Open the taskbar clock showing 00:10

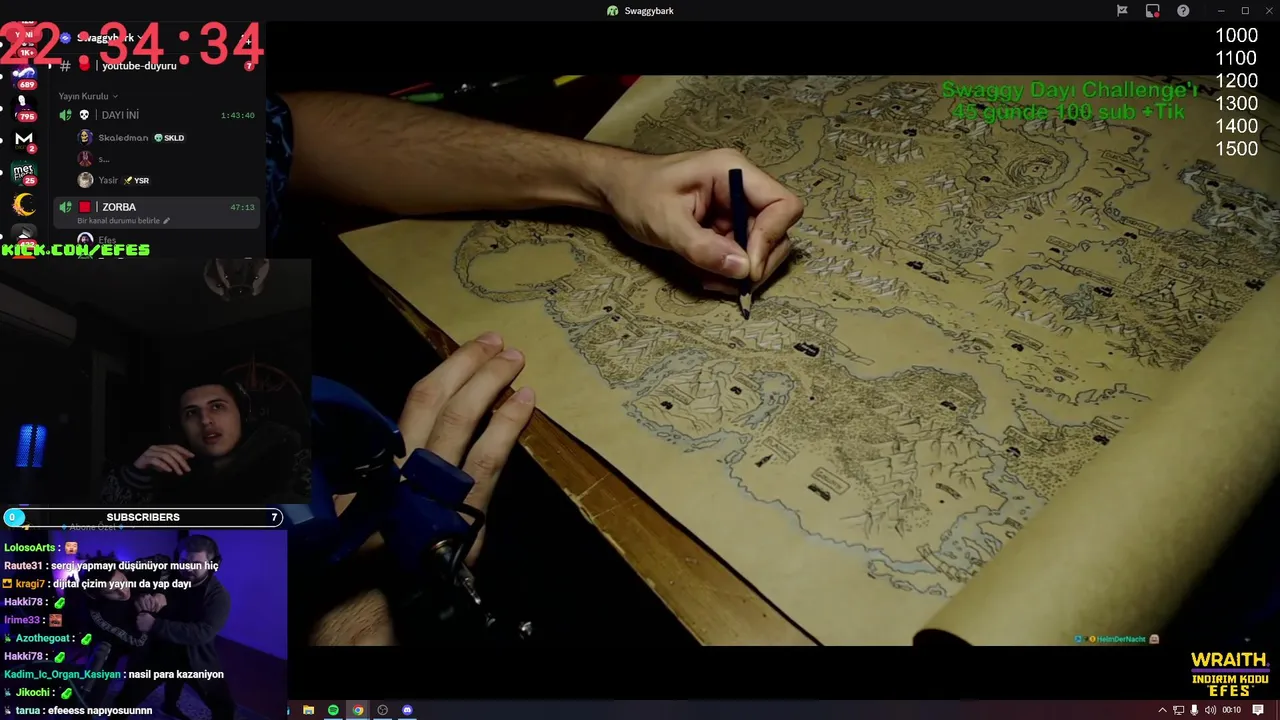(x=1232, y=710)
